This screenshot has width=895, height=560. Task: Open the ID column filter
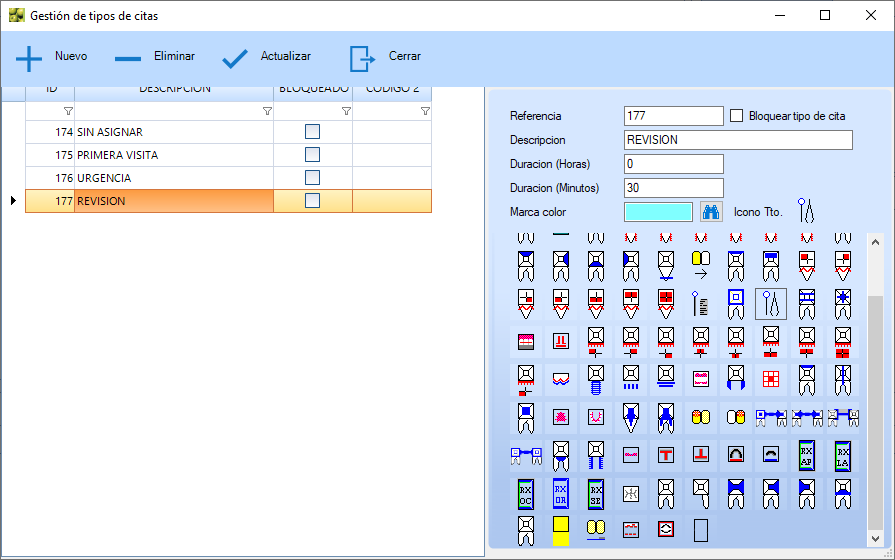click(68, 111)
